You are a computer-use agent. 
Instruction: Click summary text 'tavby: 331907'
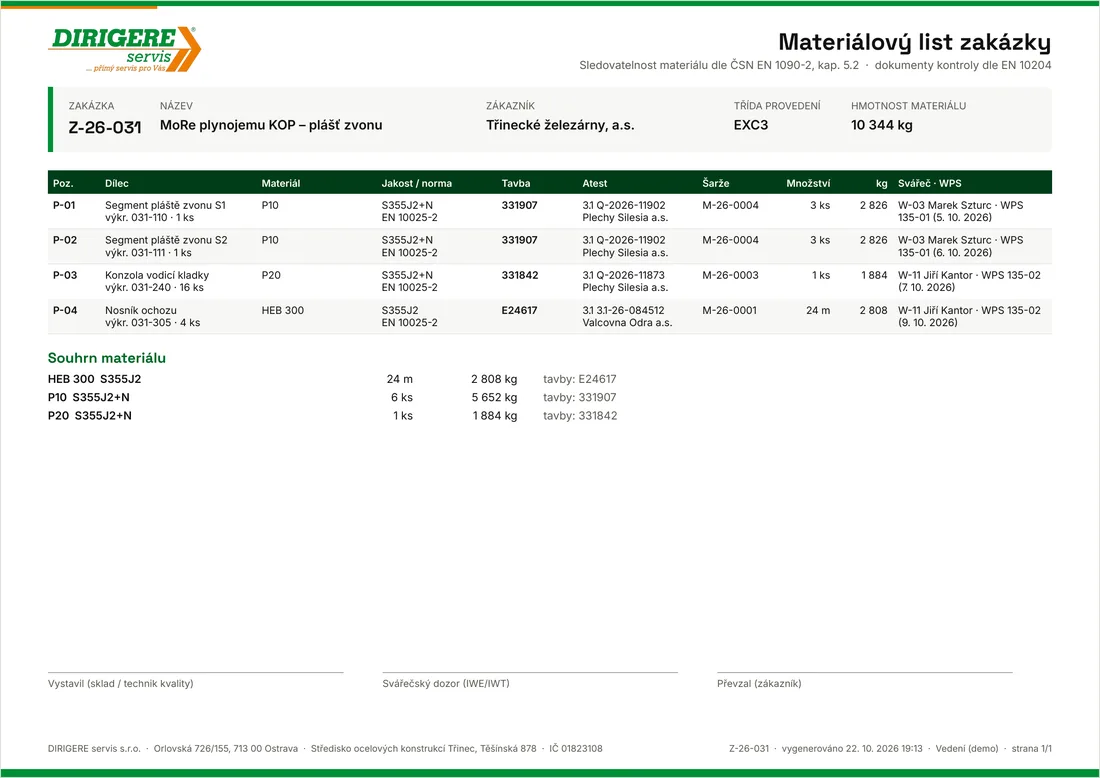[x=580, y=397]
